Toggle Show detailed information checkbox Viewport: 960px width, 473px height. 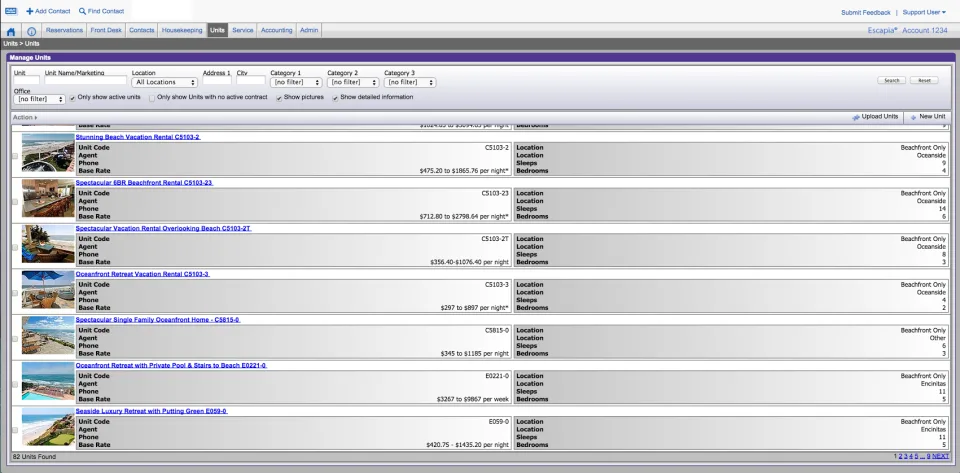click(x=336, y=98)
